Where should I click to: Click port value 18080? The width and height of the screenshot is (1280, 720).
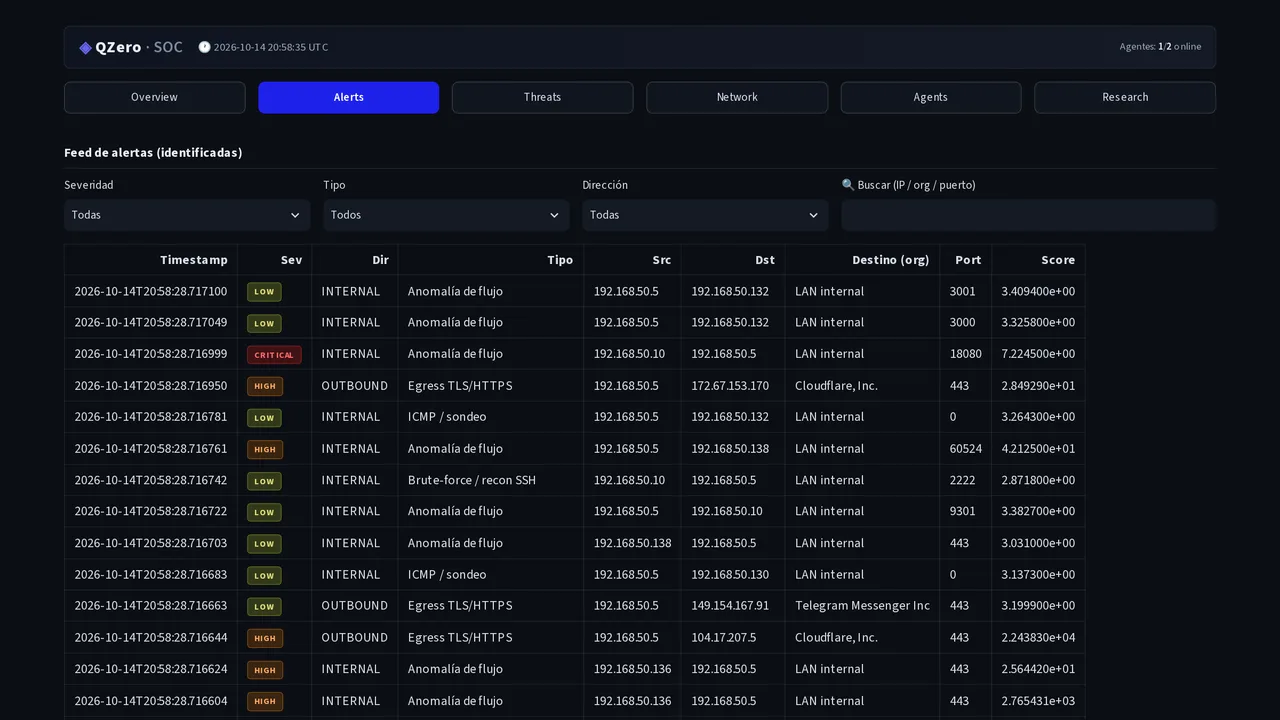coord(966,354)
